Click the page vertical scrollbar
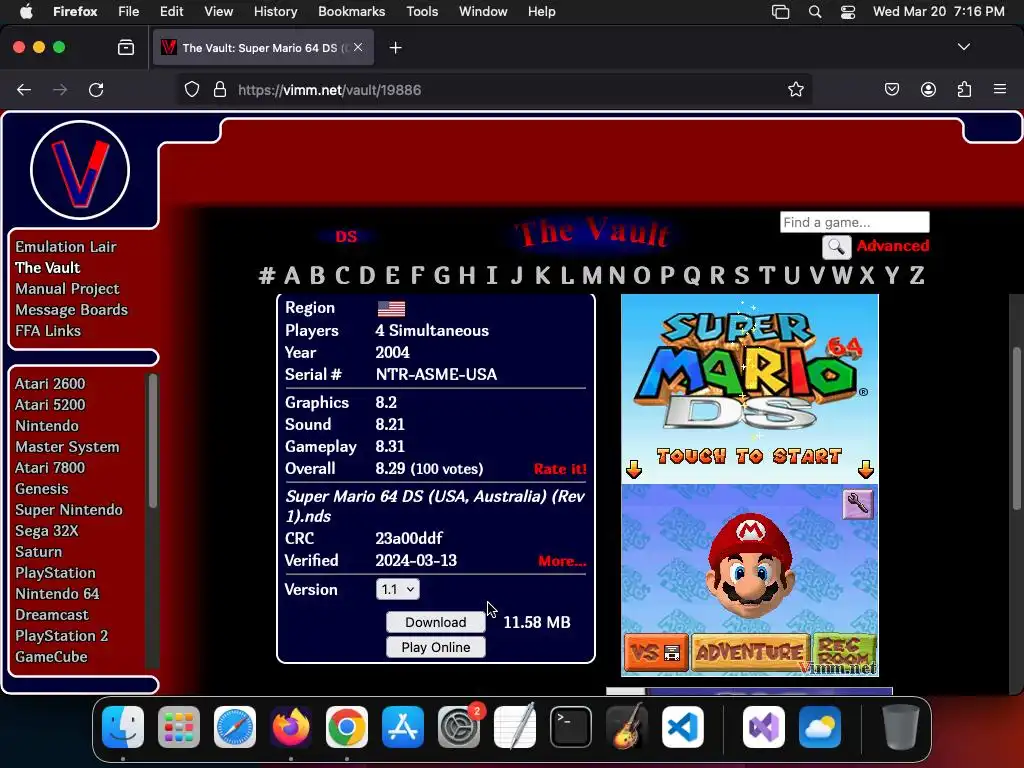Screen dimensions: 1024x768 1017,428
